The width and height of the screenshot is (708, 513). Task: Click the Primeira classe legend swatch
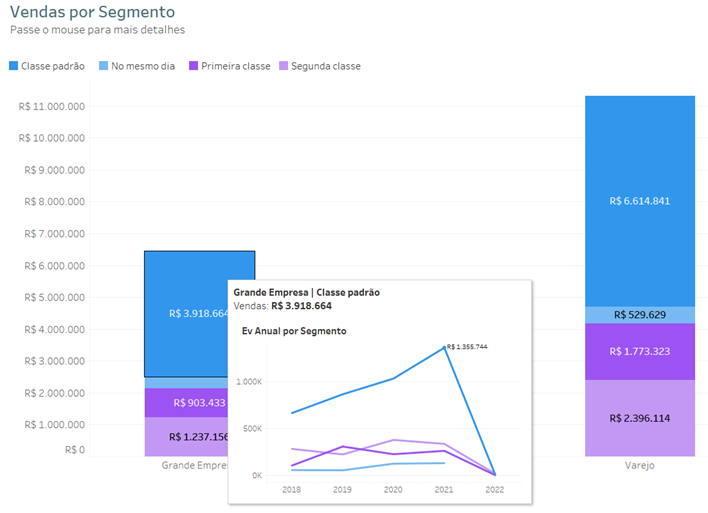click(x=193, y=66)
